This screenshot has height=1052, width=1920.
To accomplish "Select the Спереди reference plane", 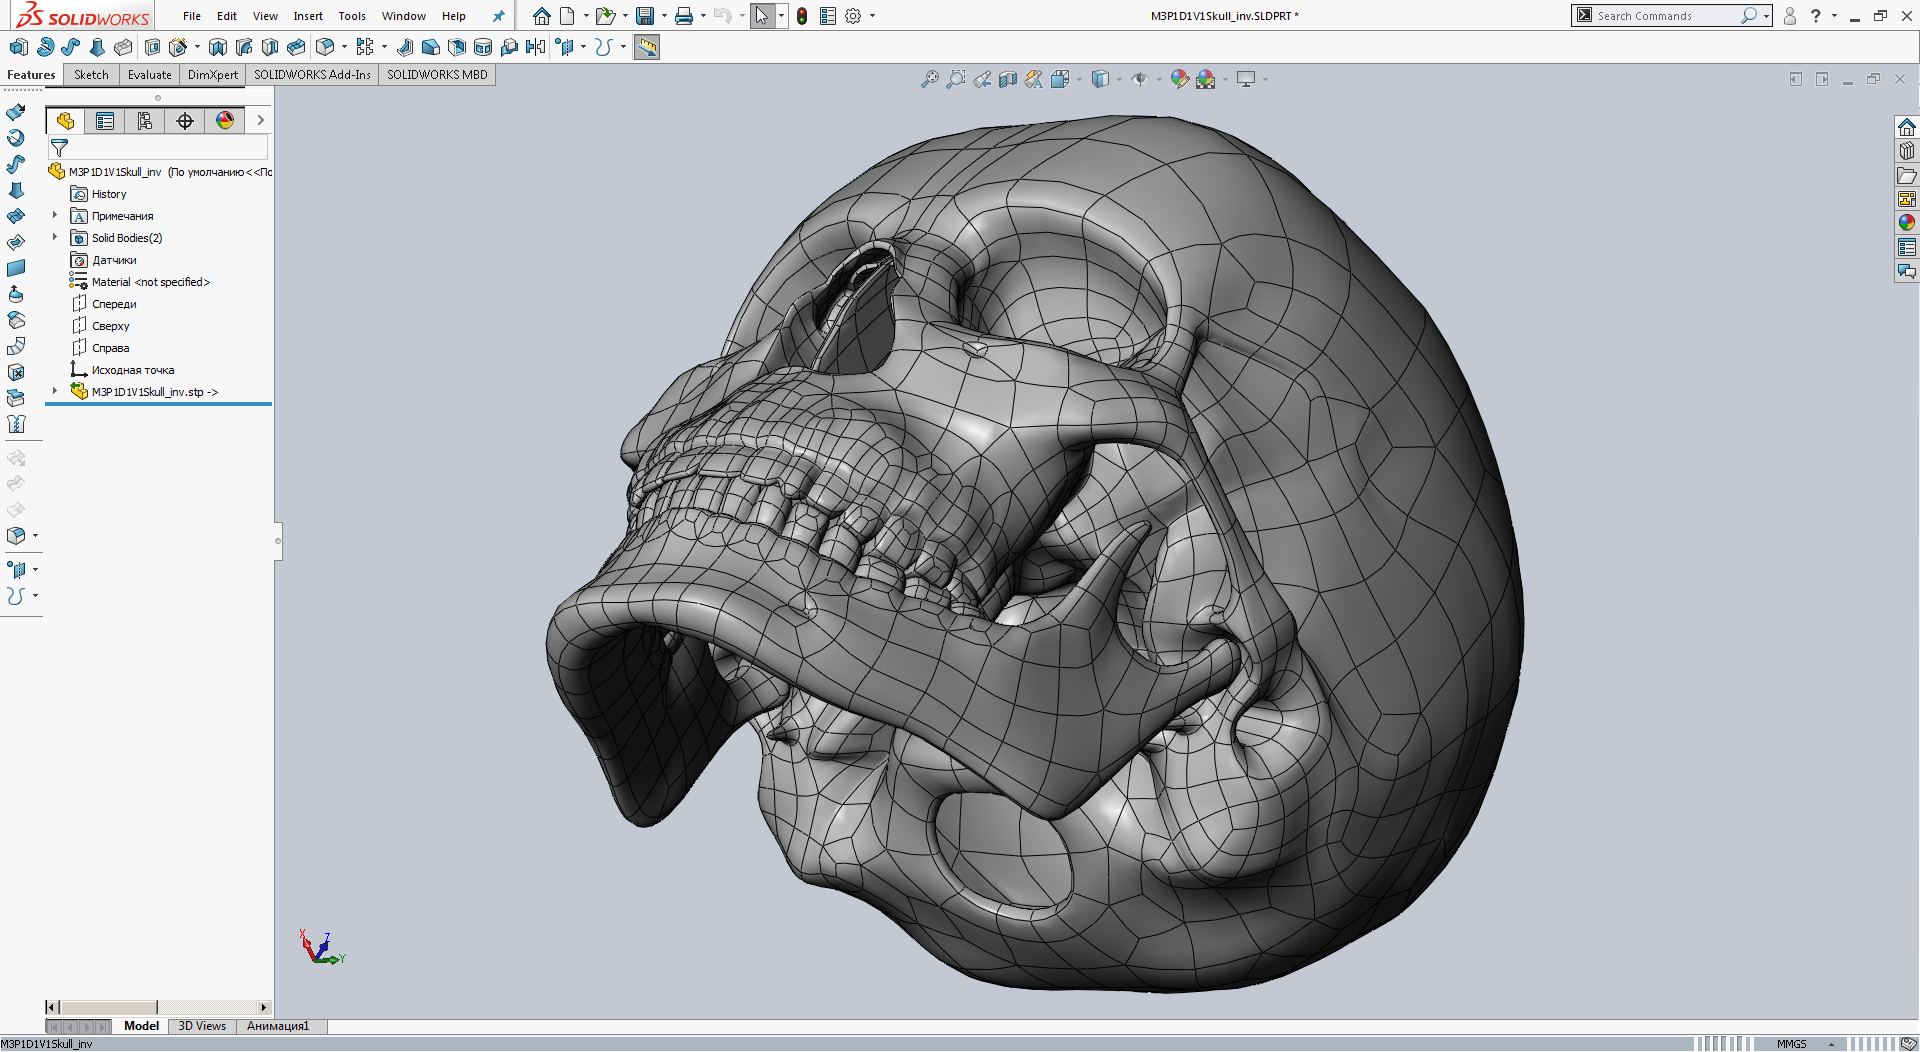I will click(x=114, y=303).
